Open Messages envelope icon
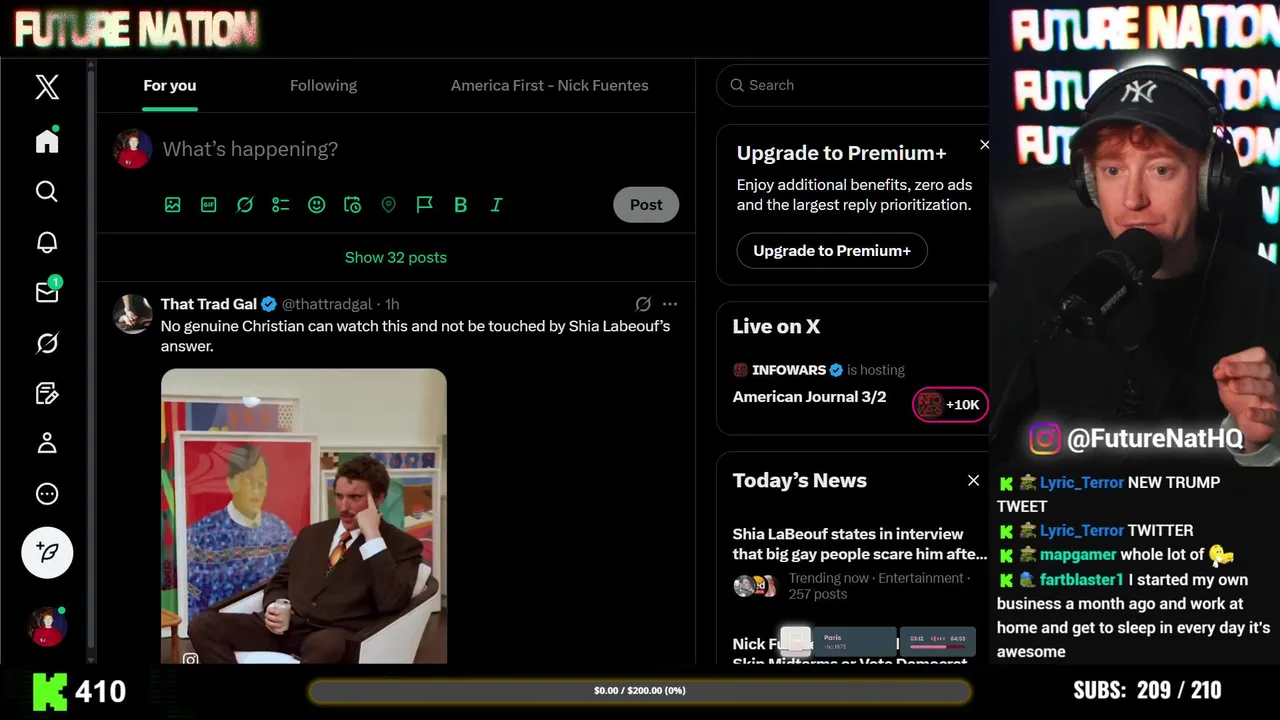 point(47,292)
